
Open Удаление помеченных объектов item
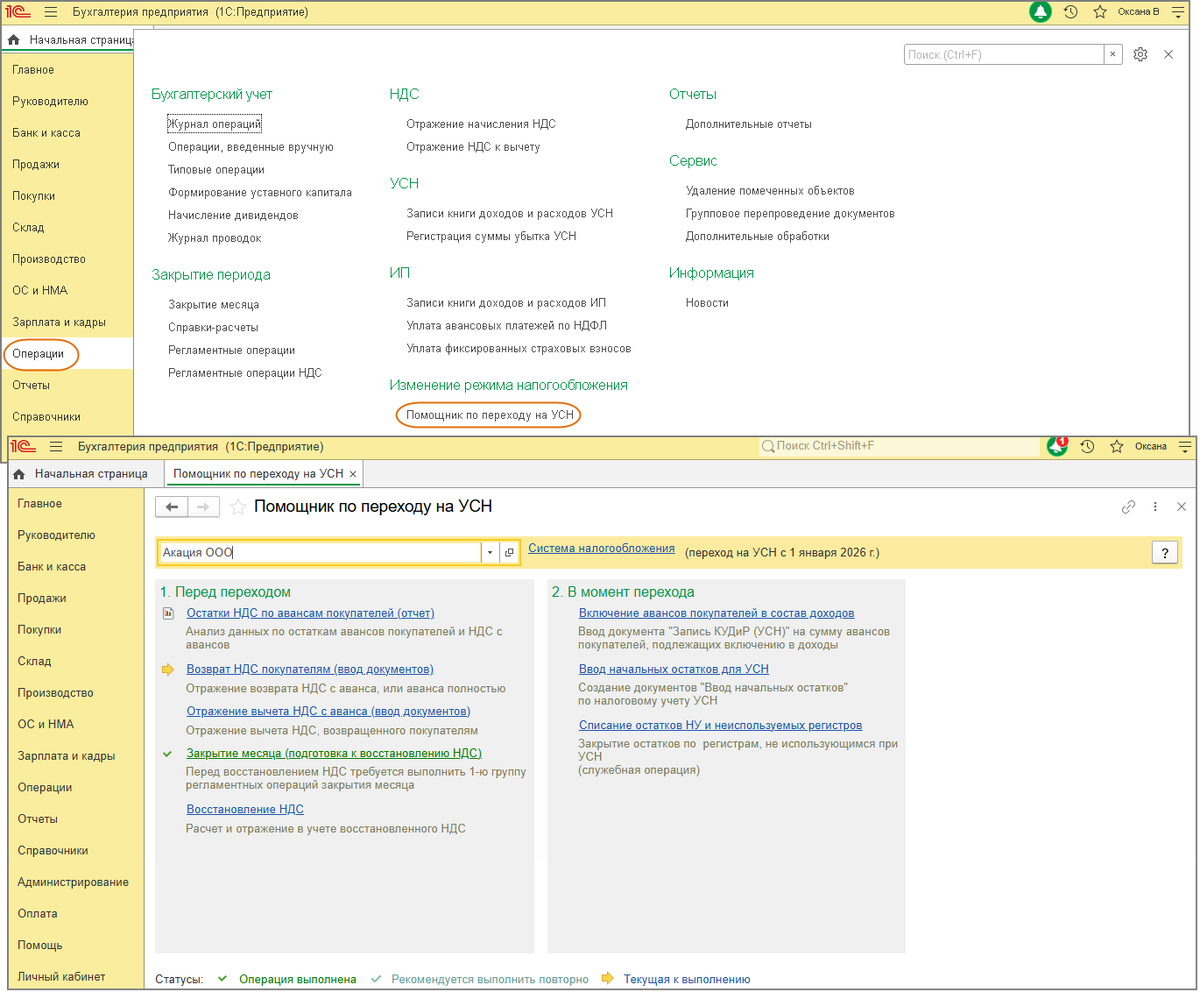[x=770, y=191]
